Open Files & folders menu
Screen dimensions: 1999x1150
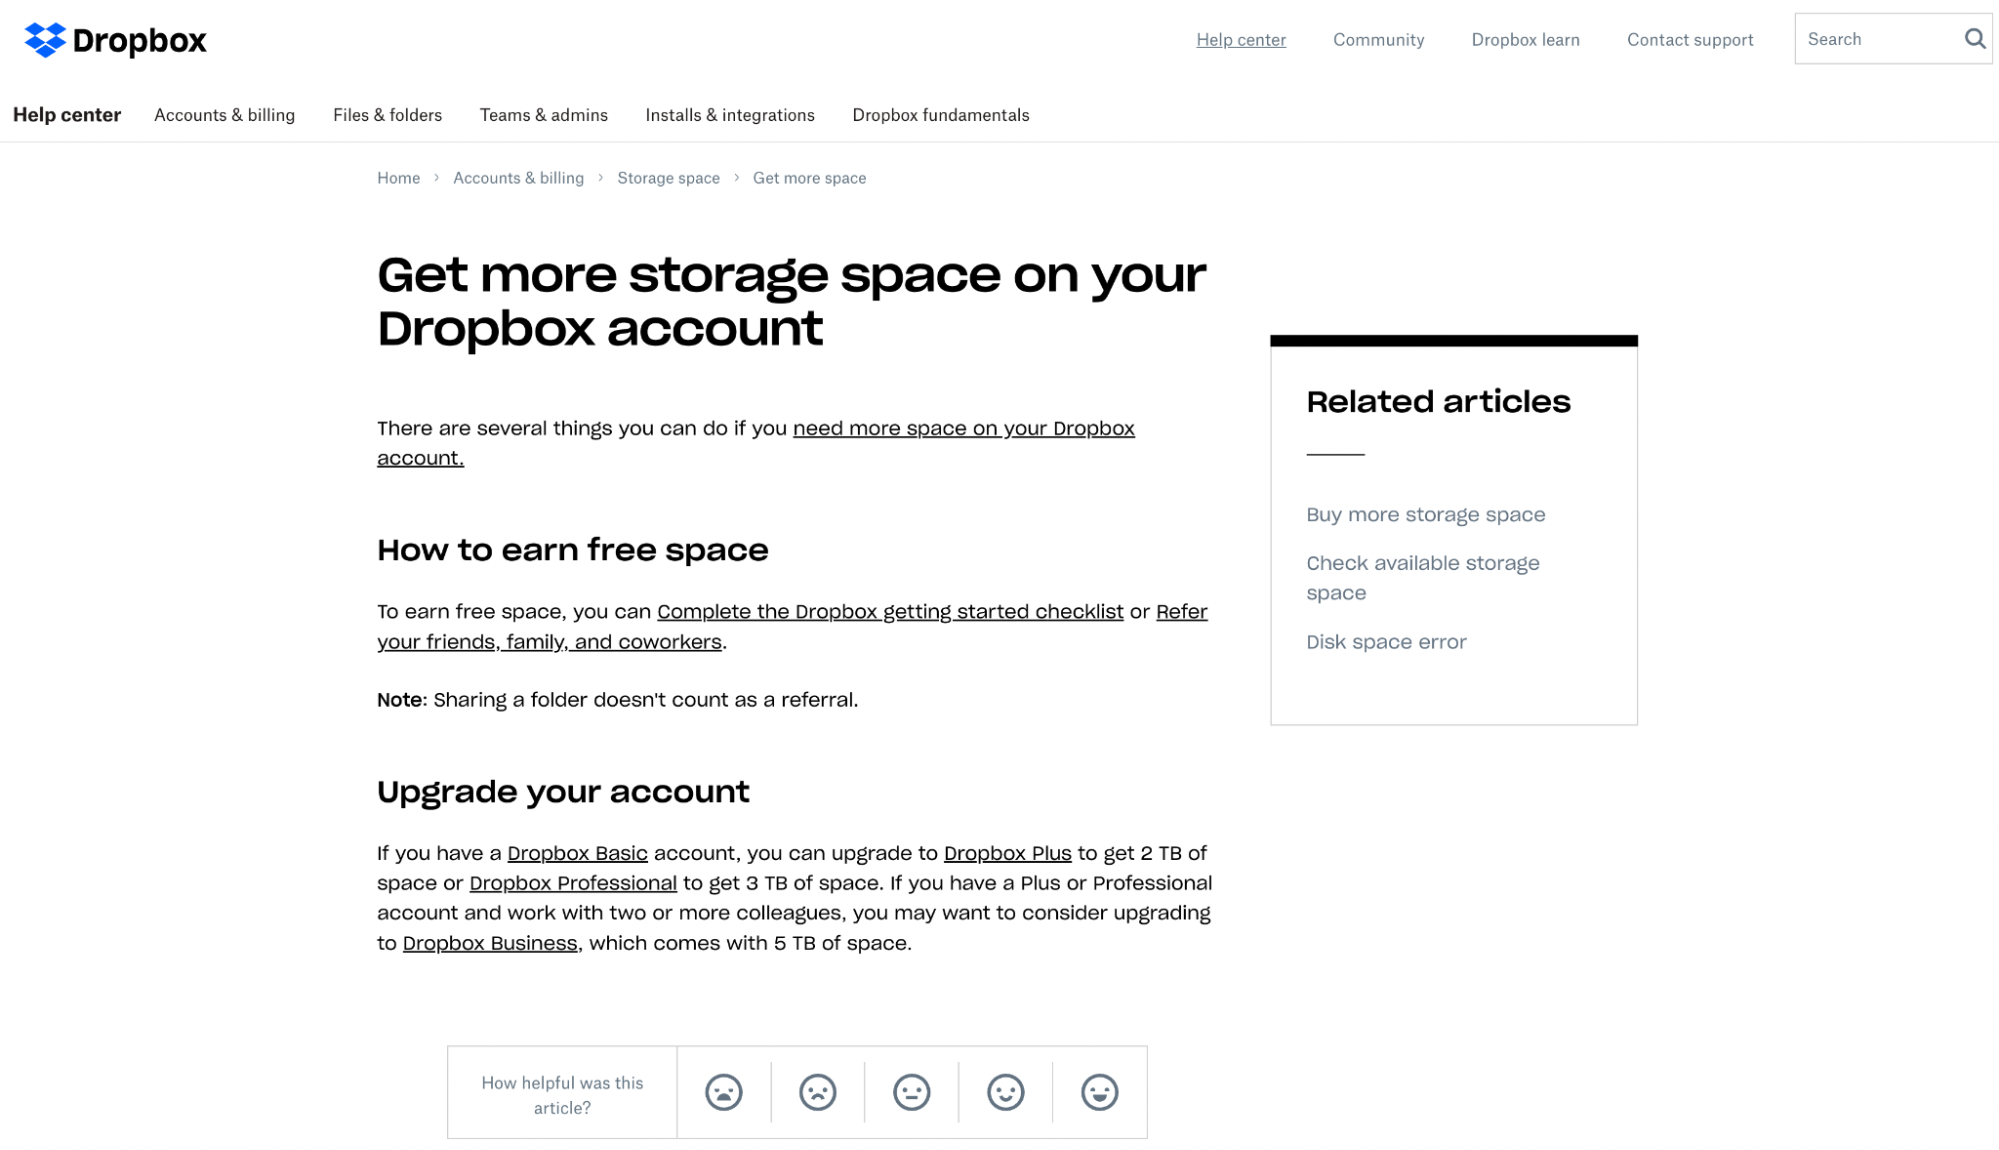(387, 115)
